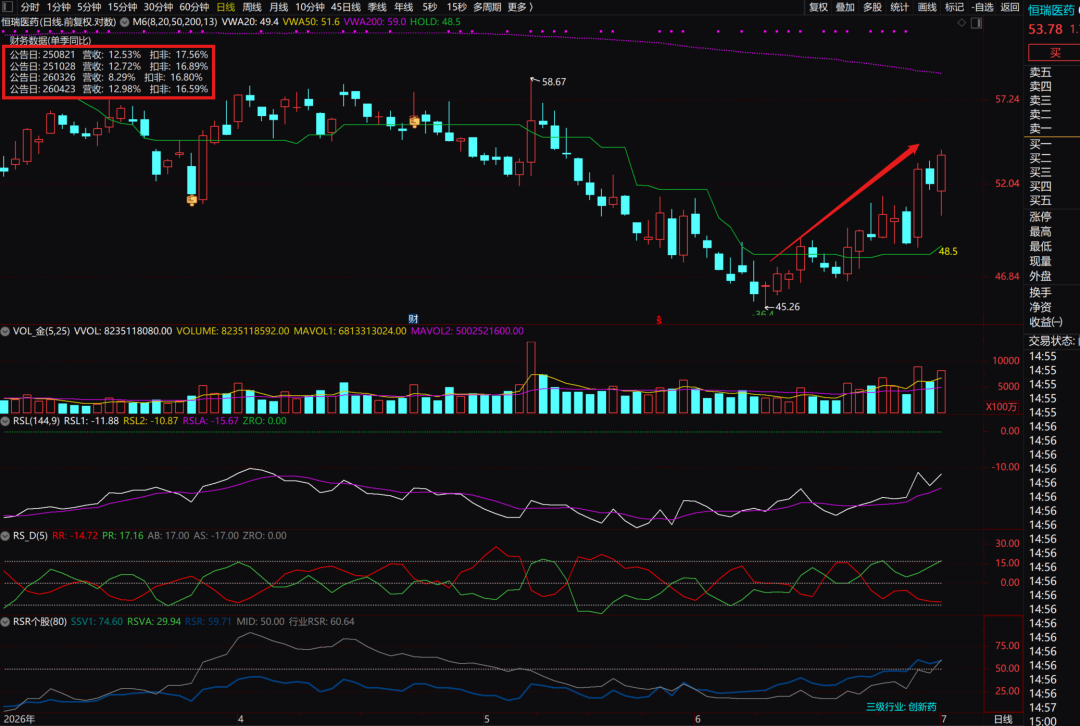Click the 三级行业: 创新药 industry link

tap(901, 707)
